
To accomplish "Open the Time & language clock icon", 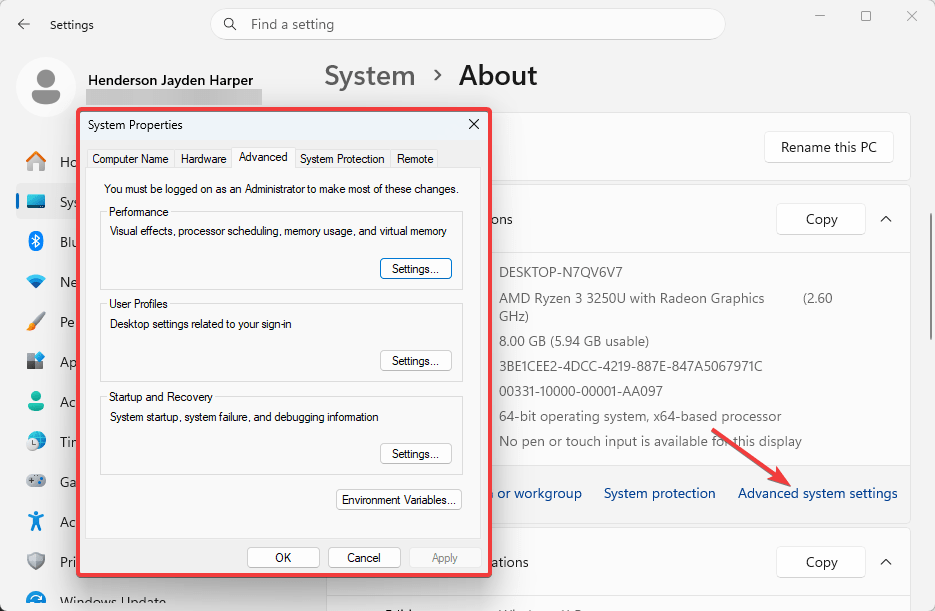I will pos(36,441).
